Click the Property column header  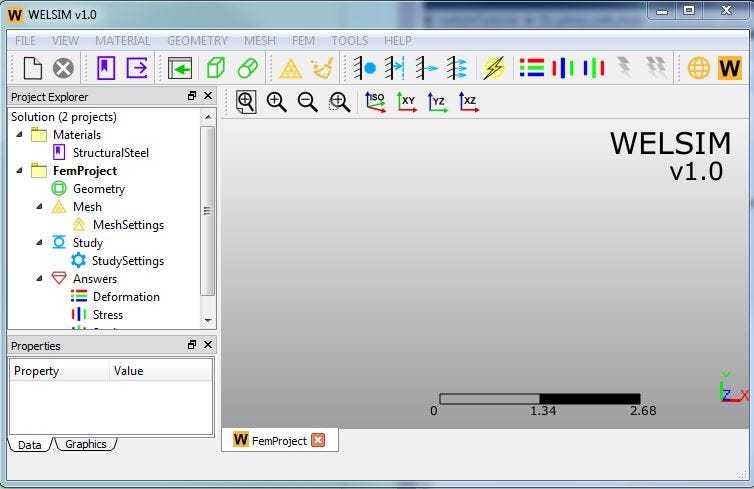(x=60, y=371)
